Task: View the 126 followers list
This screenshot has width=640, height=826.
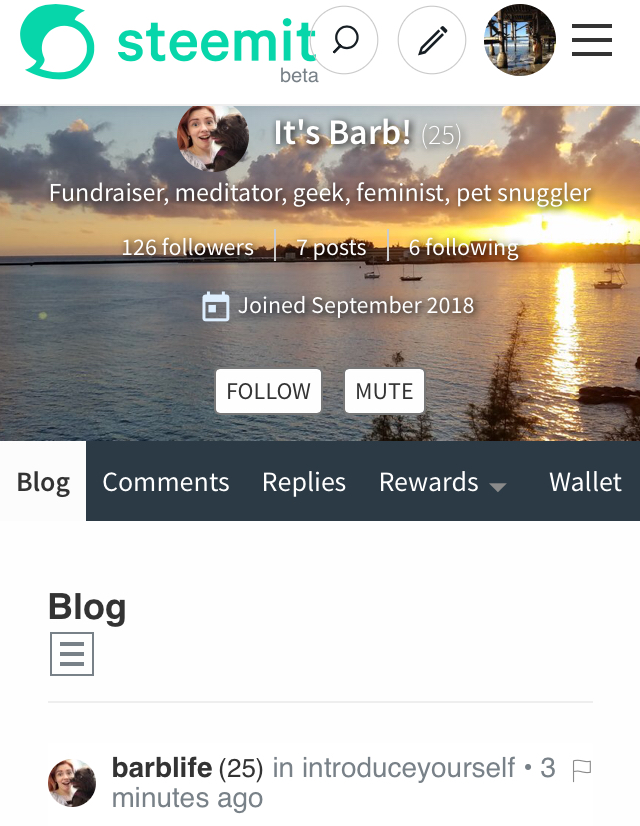Action: [188, 247]
